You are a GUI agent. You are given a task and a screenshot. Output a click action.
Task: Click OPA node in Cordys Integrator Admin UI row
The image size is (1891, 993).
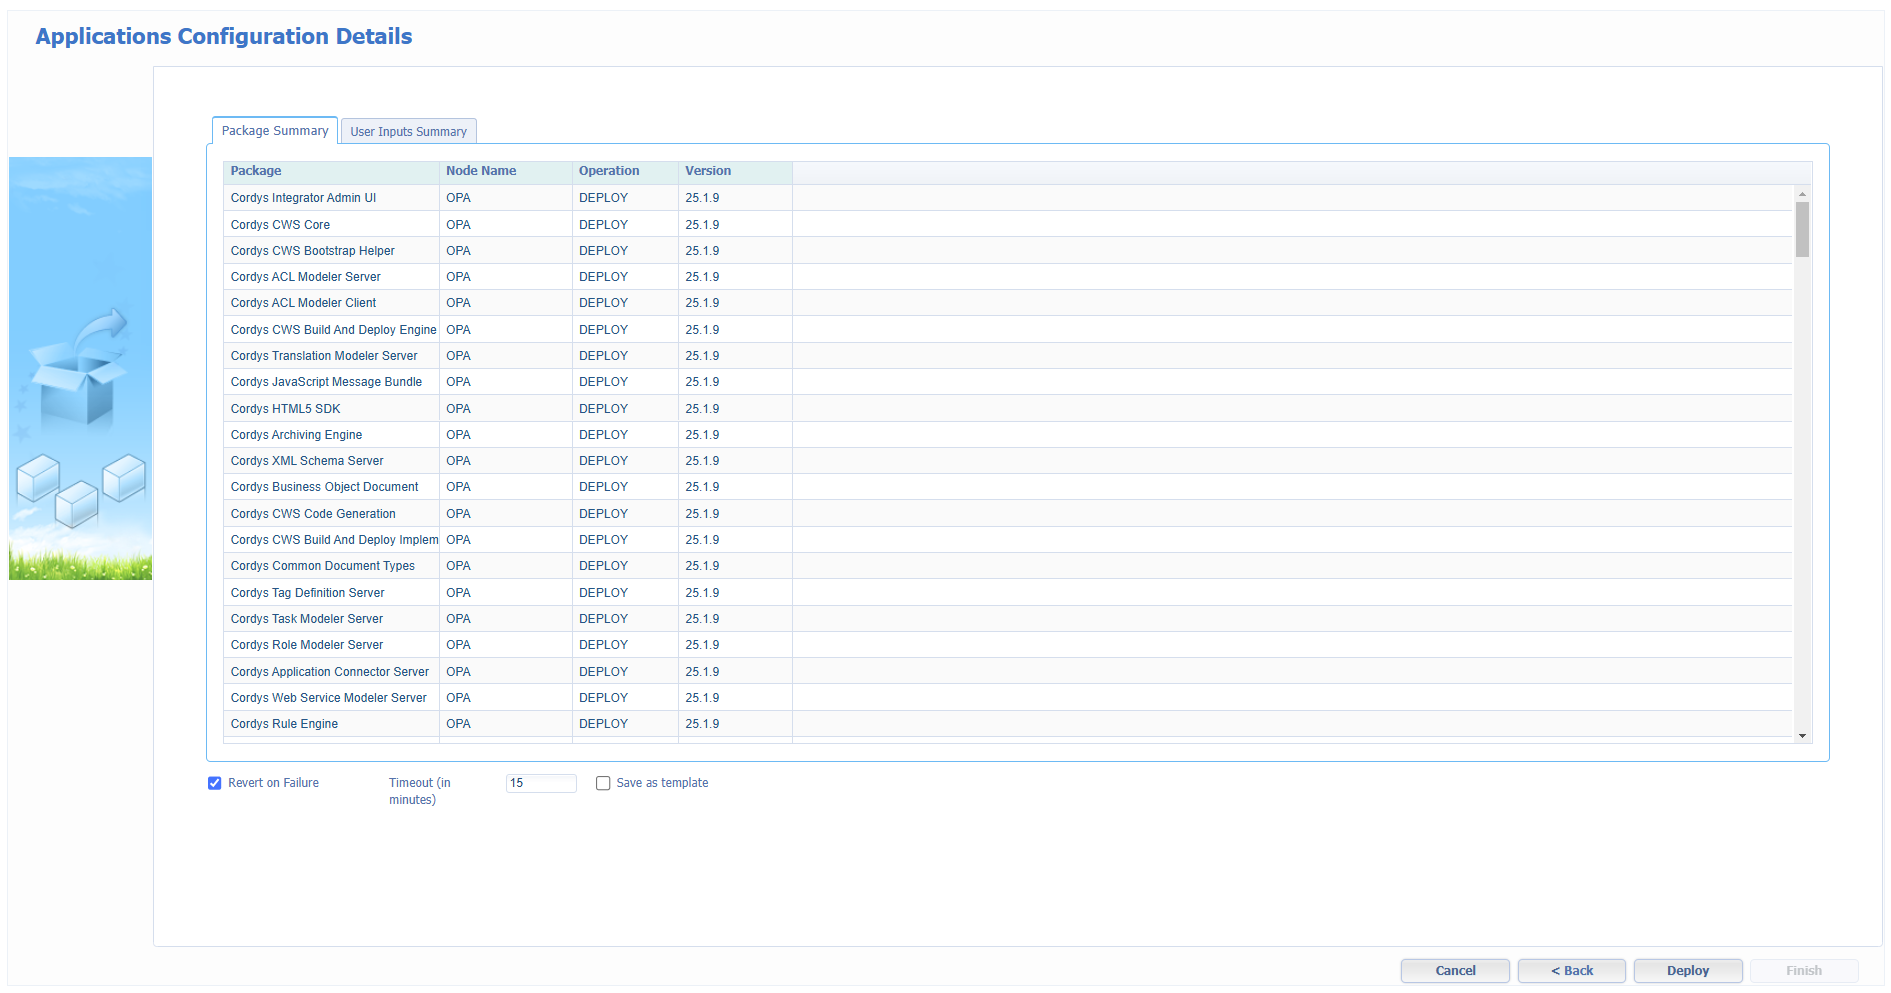(458, 198)
